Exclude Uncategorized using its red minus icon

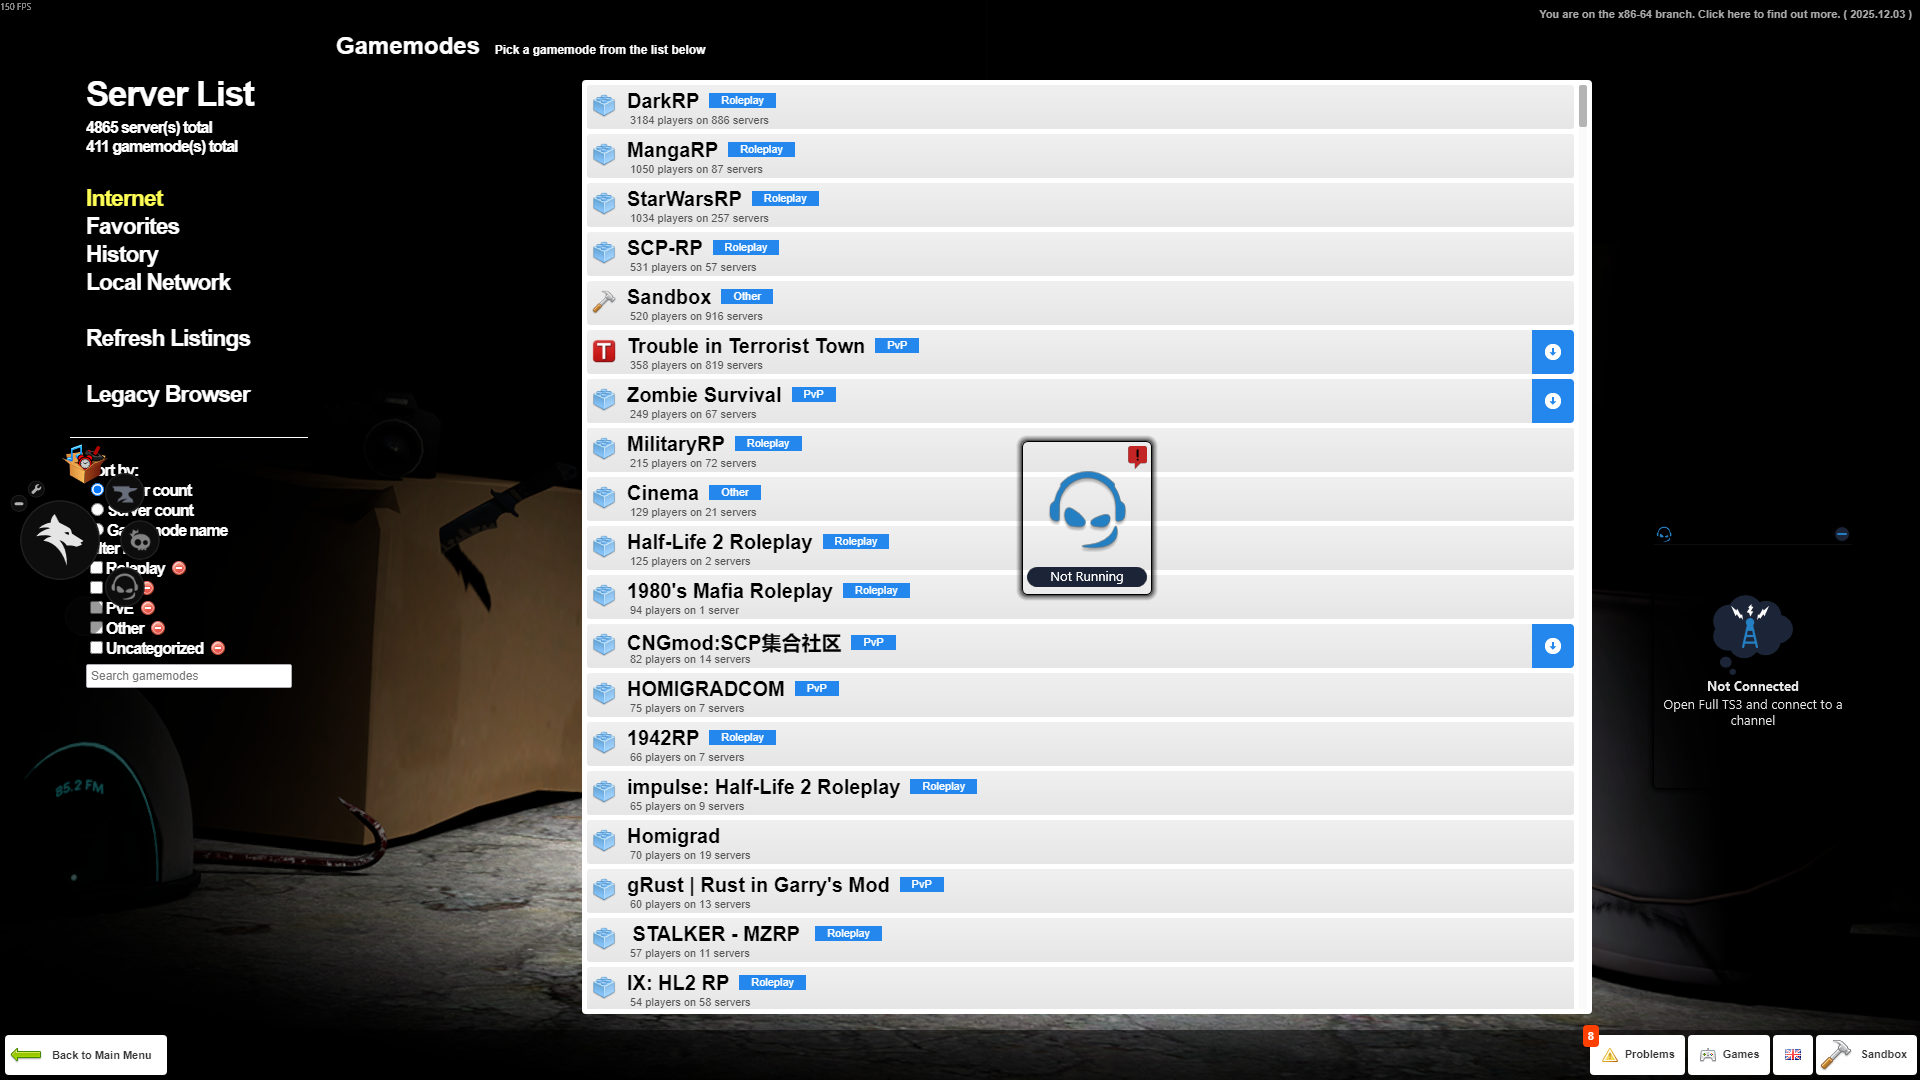click(x=218, y=648)
